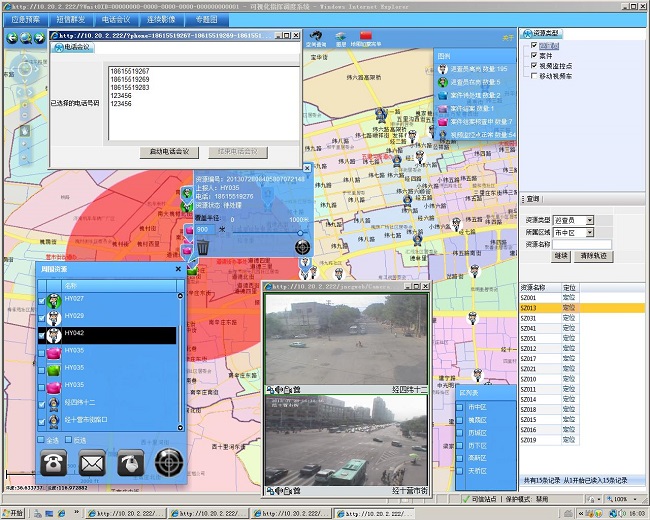
Task: Uncheck the 视频监控点 resource type checkbox
Action: pyautogui.click(x=534, y=66)
